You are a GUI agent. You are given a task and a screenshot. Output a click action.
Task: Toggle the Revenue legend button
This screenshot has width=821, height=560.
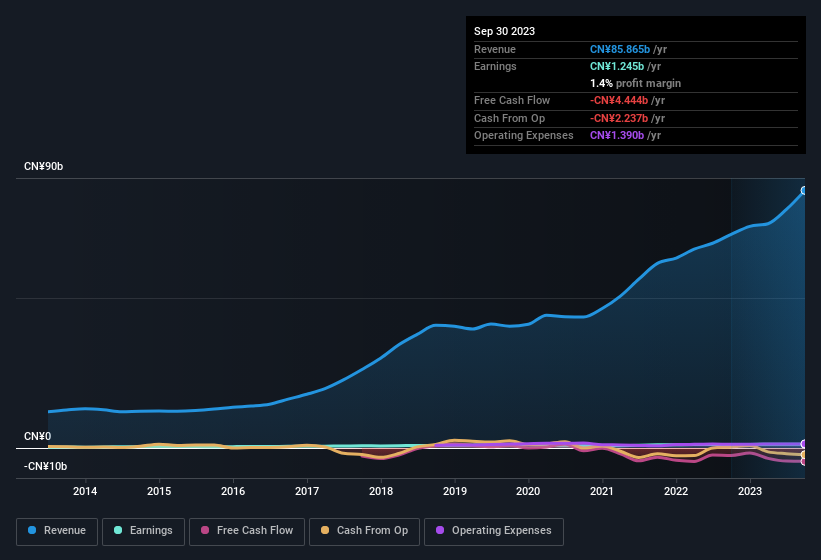coord(57,531)
